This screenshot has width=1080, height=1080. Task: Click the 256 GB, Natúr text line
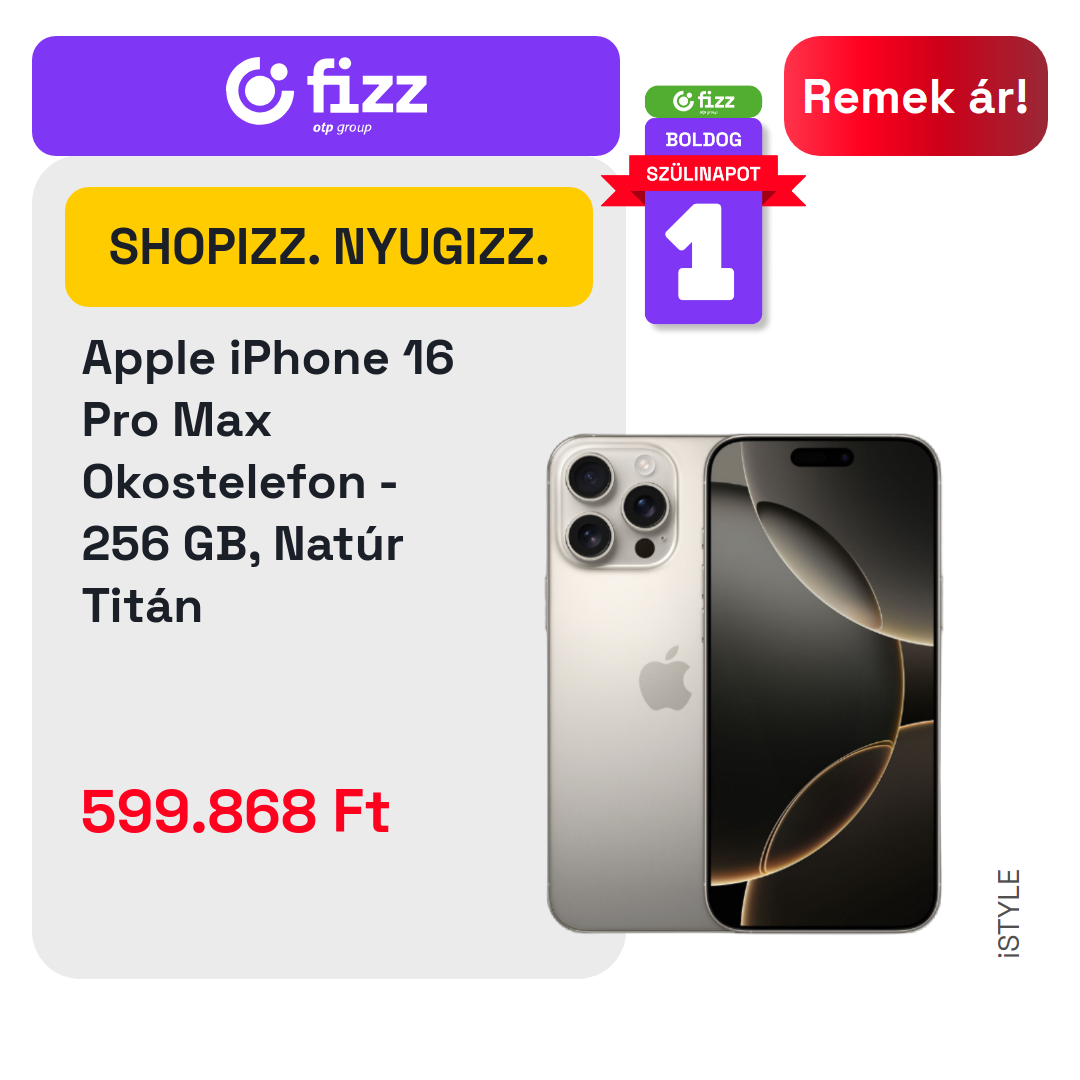pyautogui.click(x=242, y=544)
